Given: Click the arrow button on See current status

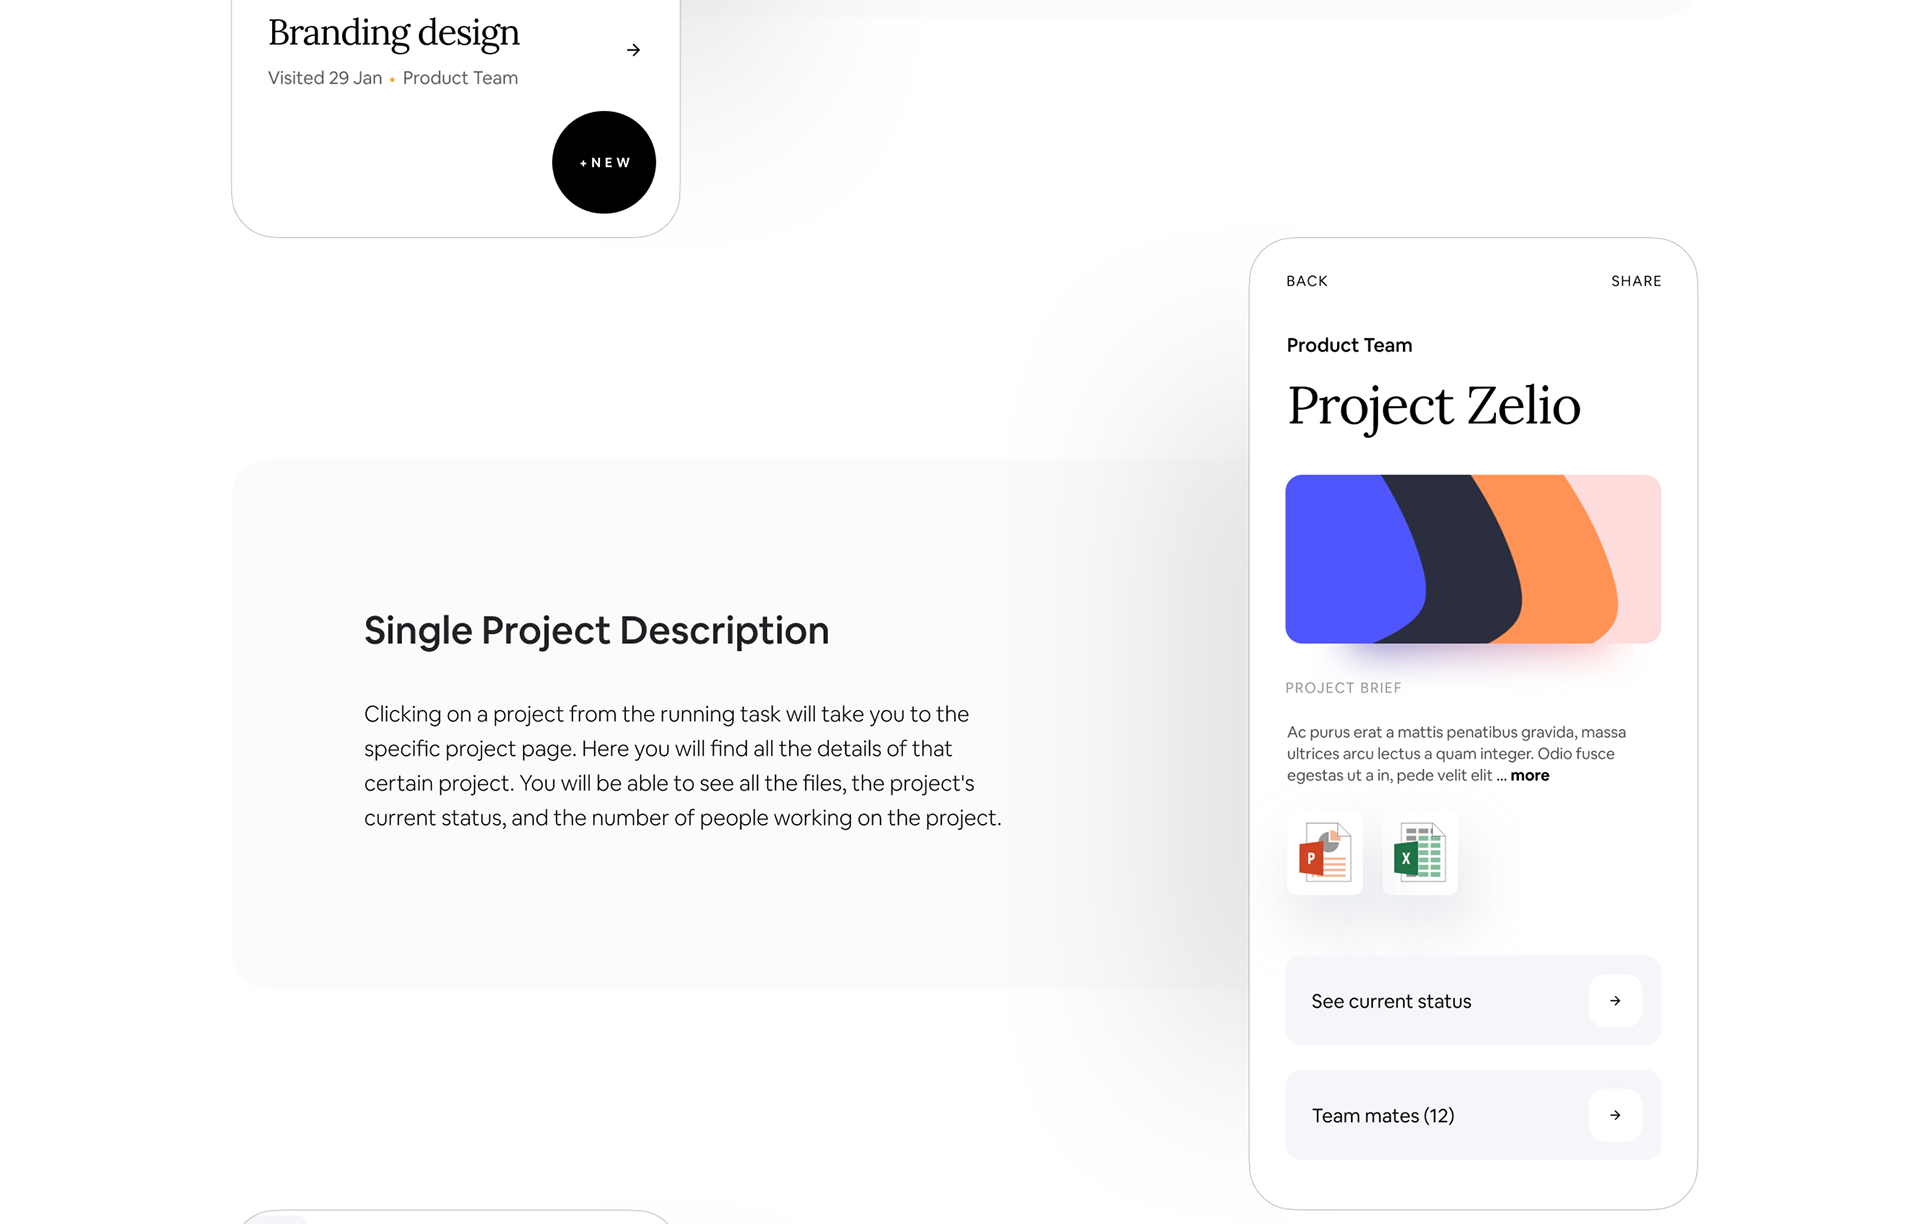Looking at the screenshot, I should [x=1614, y=1001].
